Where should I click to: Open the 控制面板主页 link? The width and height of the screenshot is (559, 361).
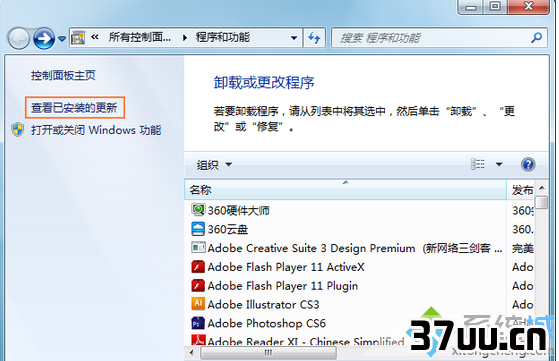point(63,76)
